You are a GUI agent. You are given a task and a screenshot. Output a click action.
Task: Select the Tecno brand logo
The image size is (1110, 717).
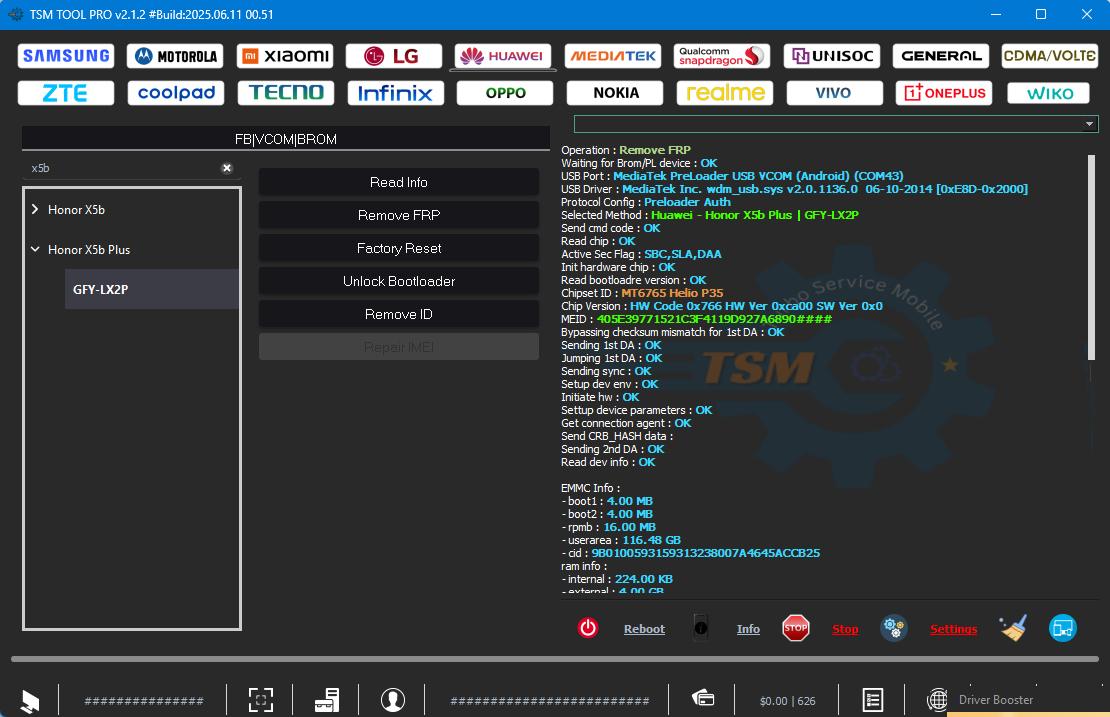point(285,93)
